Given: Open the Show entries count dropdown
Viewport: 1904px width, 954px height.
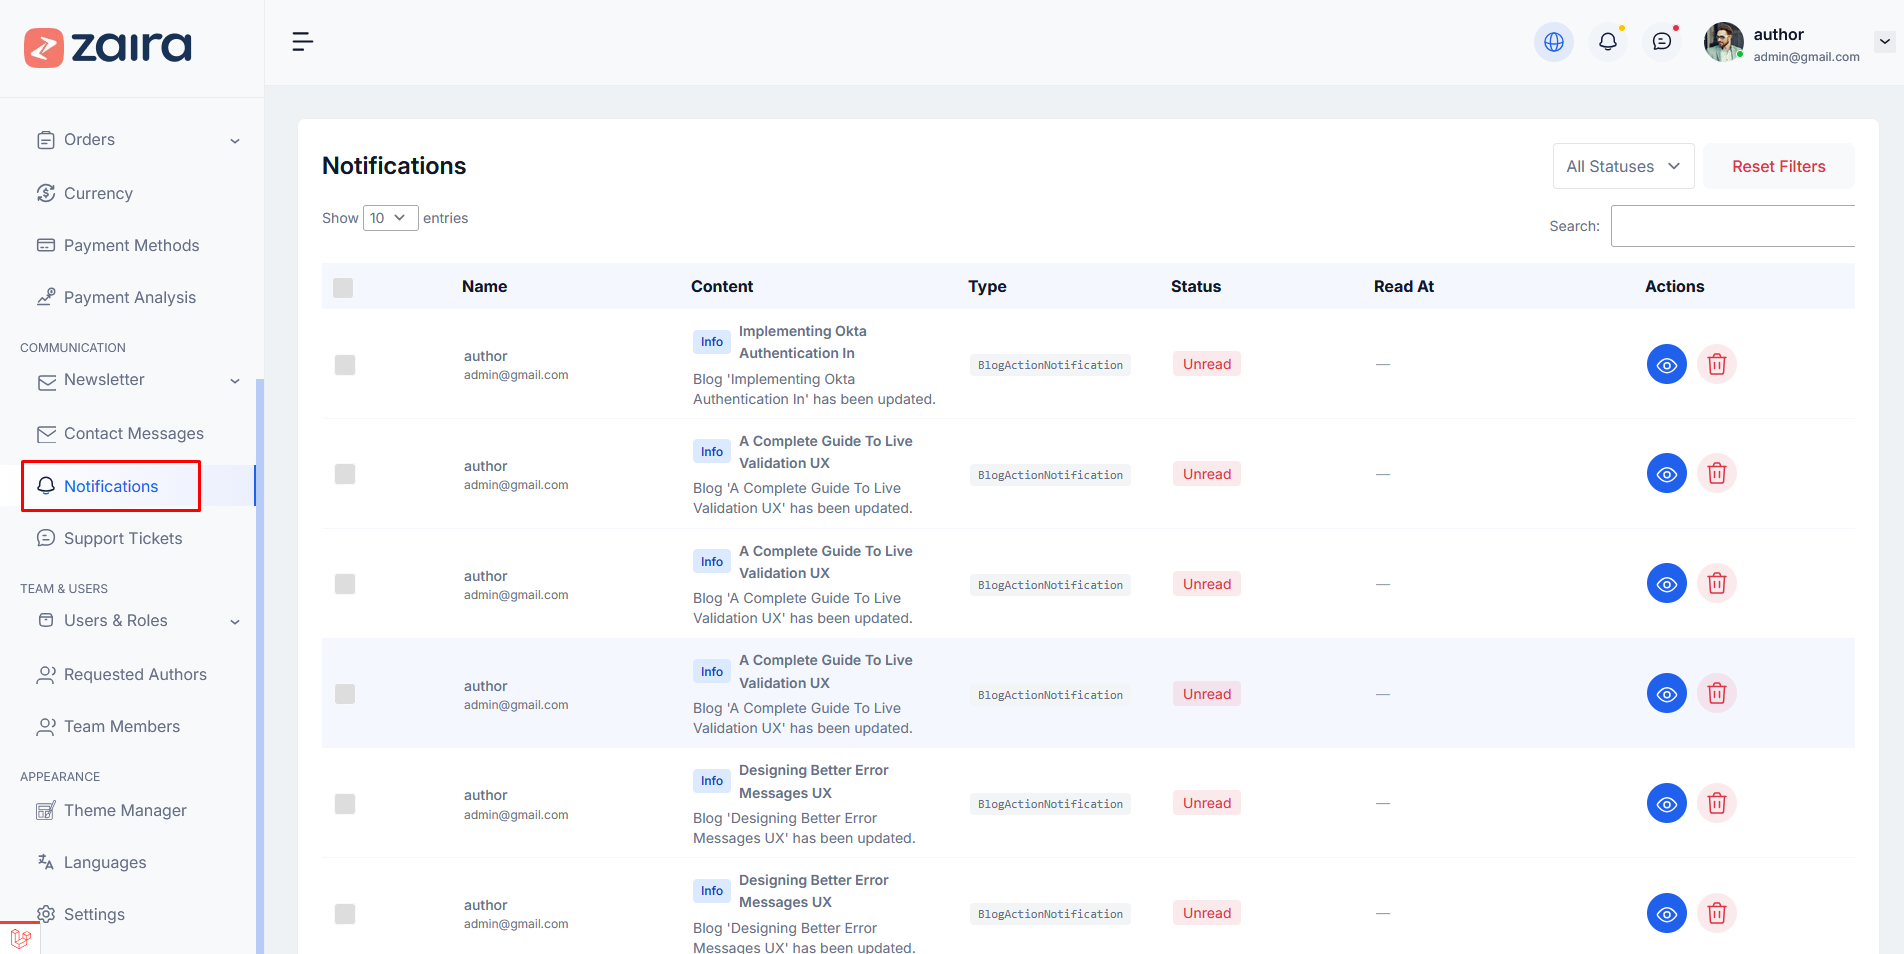Looking at the screenshot, I should point(390,218).
